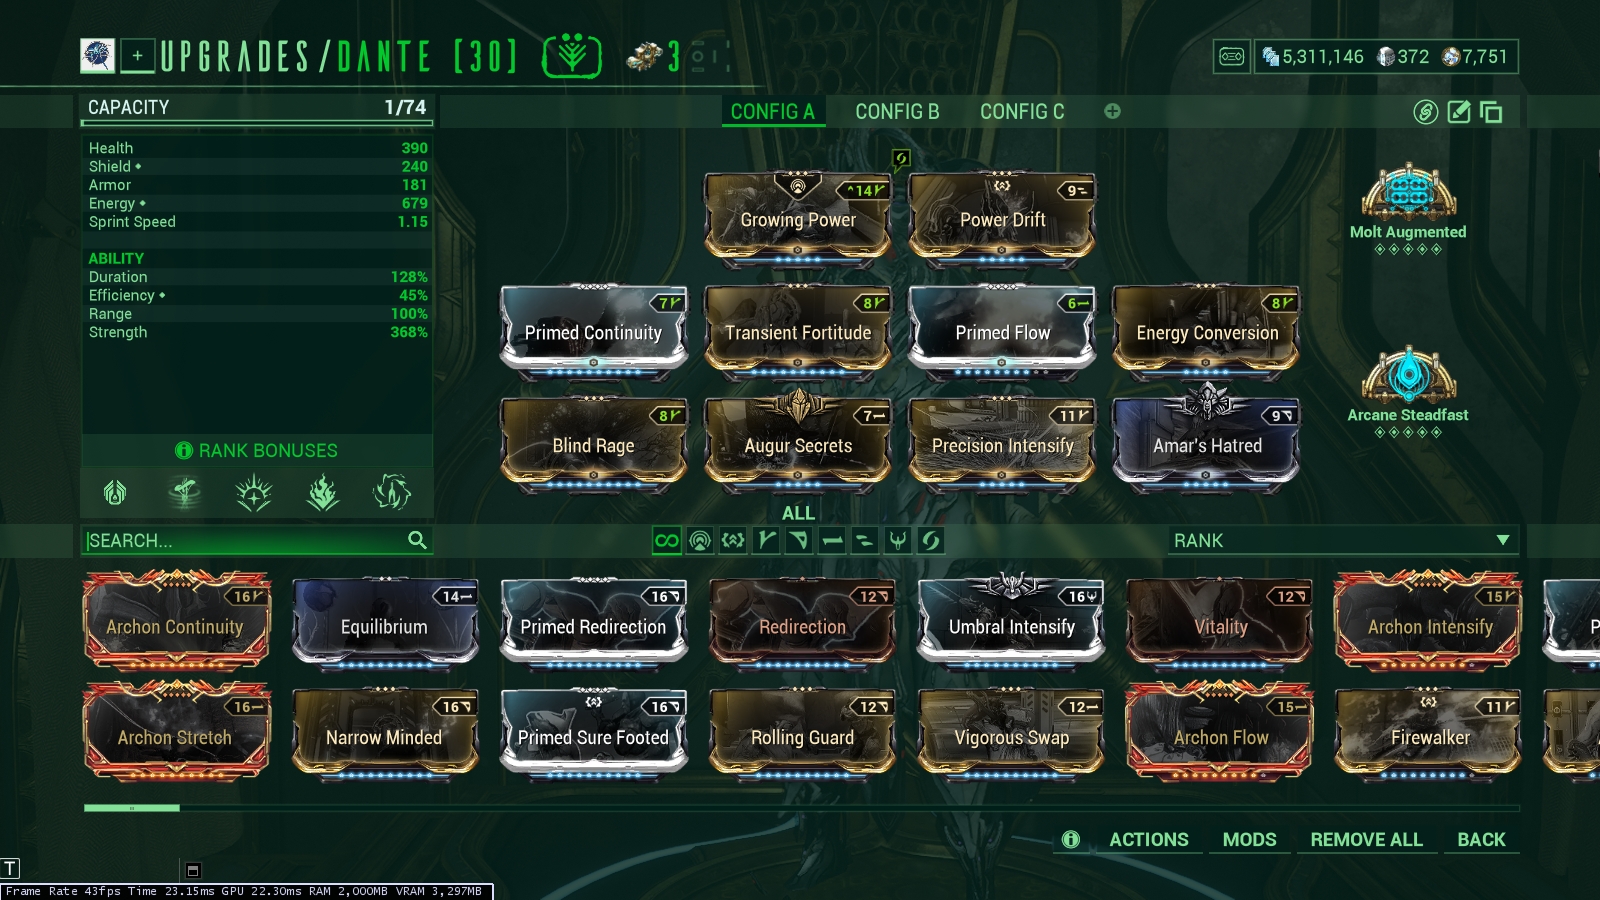Toggle the show-all-polarities infinity filter
The width and height of the screenshot is (1600, 900).
[667, 541]
